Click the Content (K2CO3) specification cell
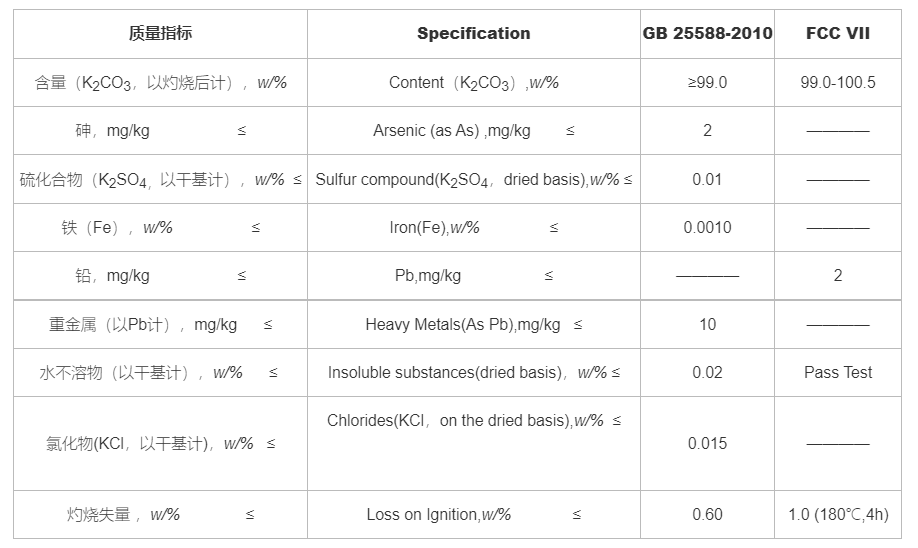This screenshot has height=548, width=918. pos(474,83)
